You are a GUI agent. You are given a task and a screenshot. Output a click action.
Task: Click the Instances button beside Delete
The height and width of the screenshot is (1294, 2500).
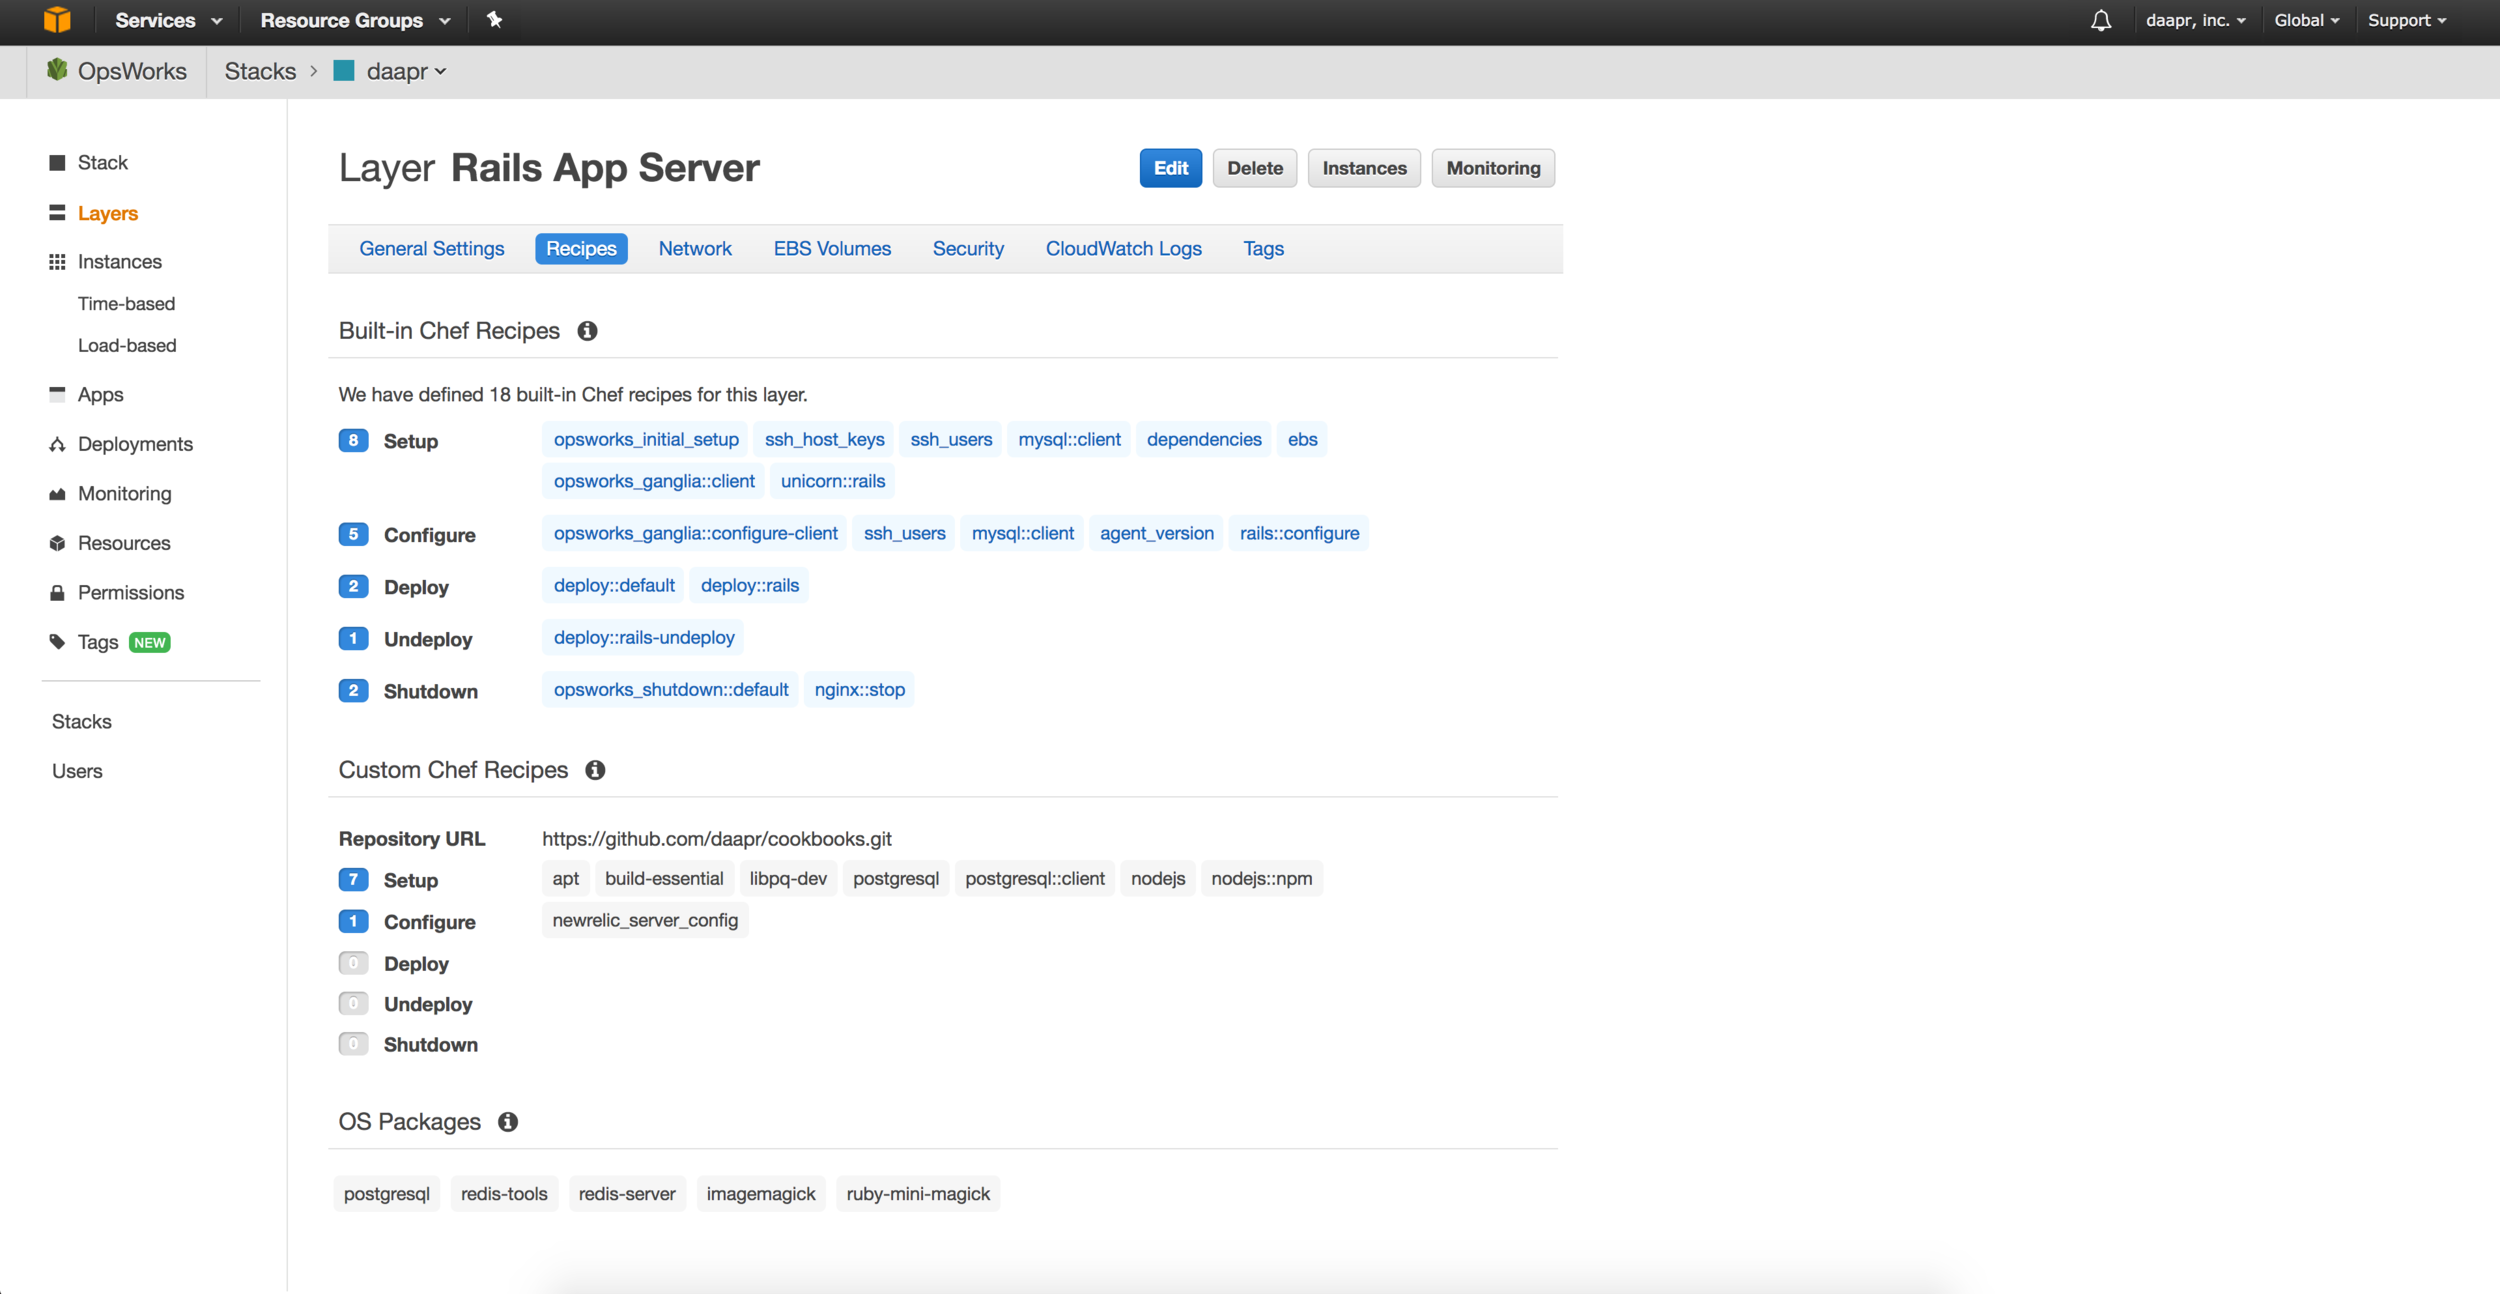(x=1364, y=168)
